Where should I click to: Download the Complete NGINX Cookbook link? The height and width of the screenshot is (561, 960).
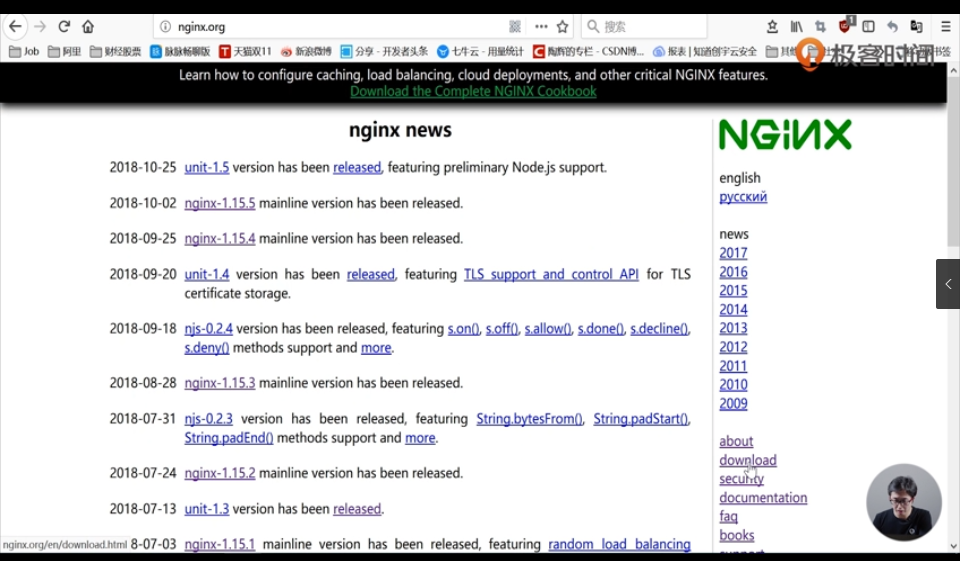point(473,91)
